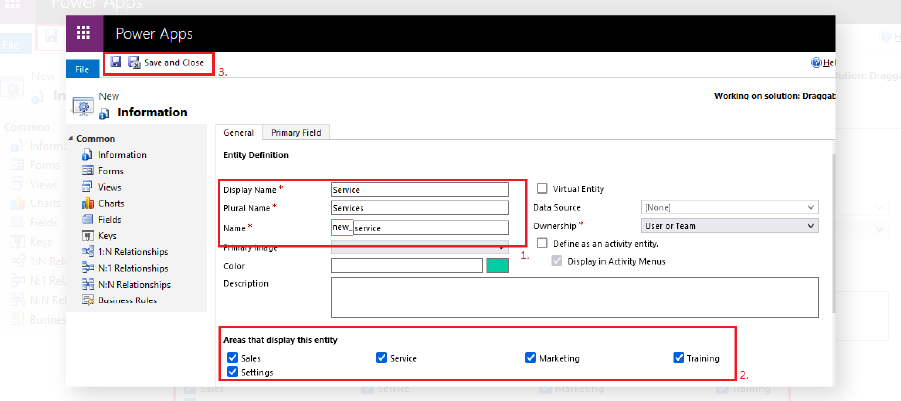
Task: Click the green color swatch
Action: [498, 265]
